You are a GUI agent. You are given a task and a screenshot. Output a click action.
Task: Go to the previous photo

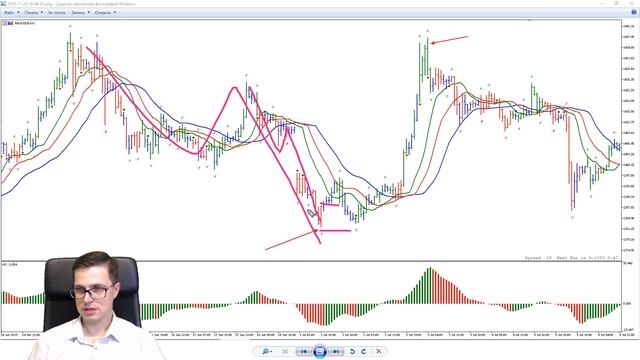point(304,351)
